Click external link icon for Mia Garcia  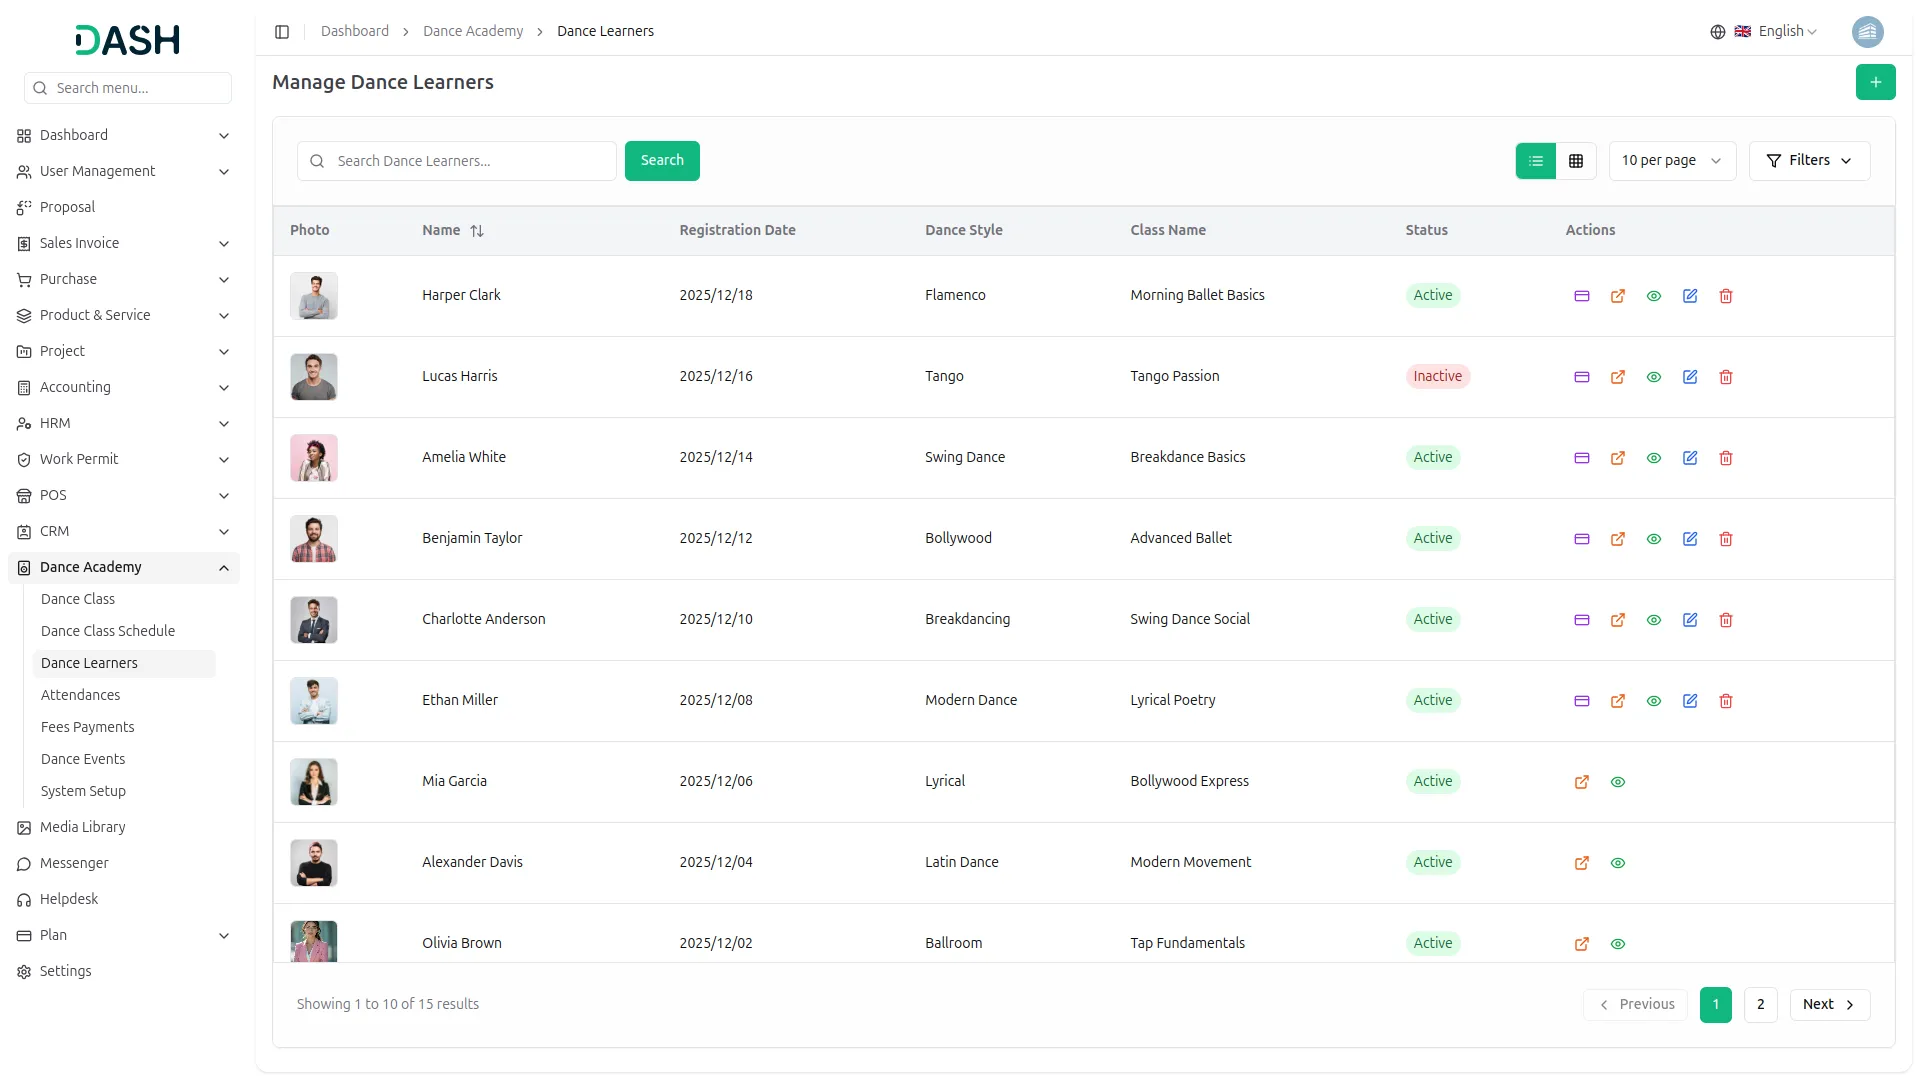coord(1581,782)
